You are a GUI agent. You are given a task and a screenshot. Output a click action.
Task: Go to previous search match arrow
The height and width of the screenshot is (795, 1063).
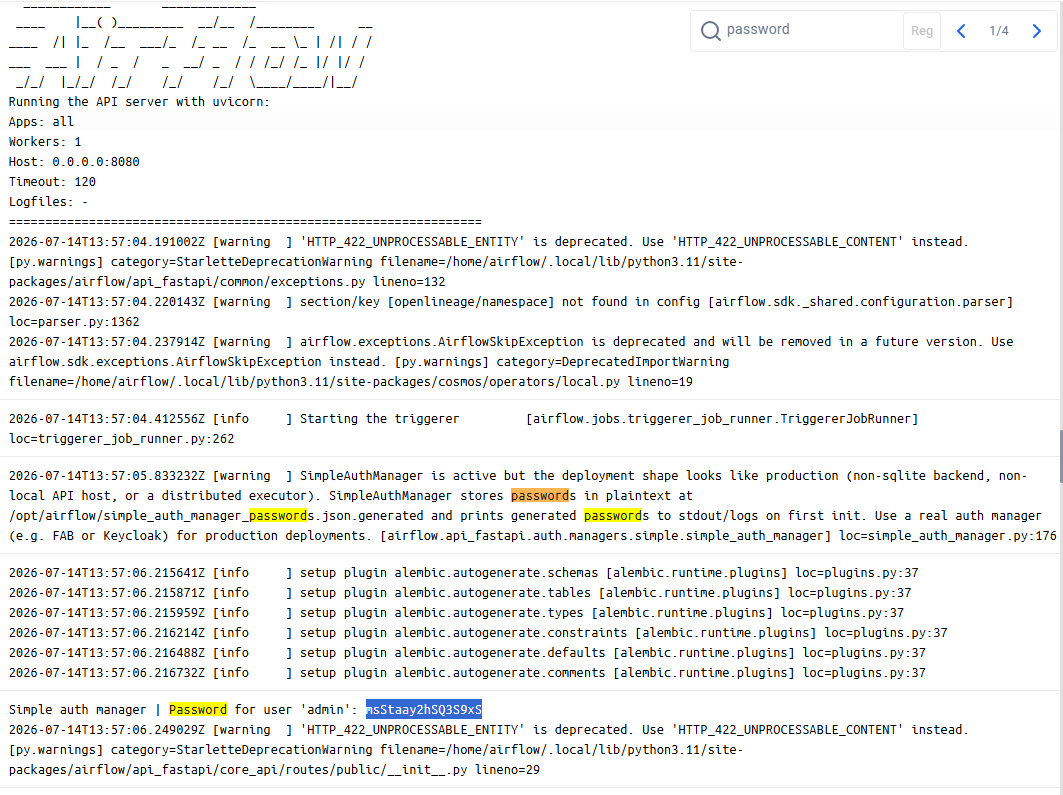pyautogui.click(x=961, y=30)
